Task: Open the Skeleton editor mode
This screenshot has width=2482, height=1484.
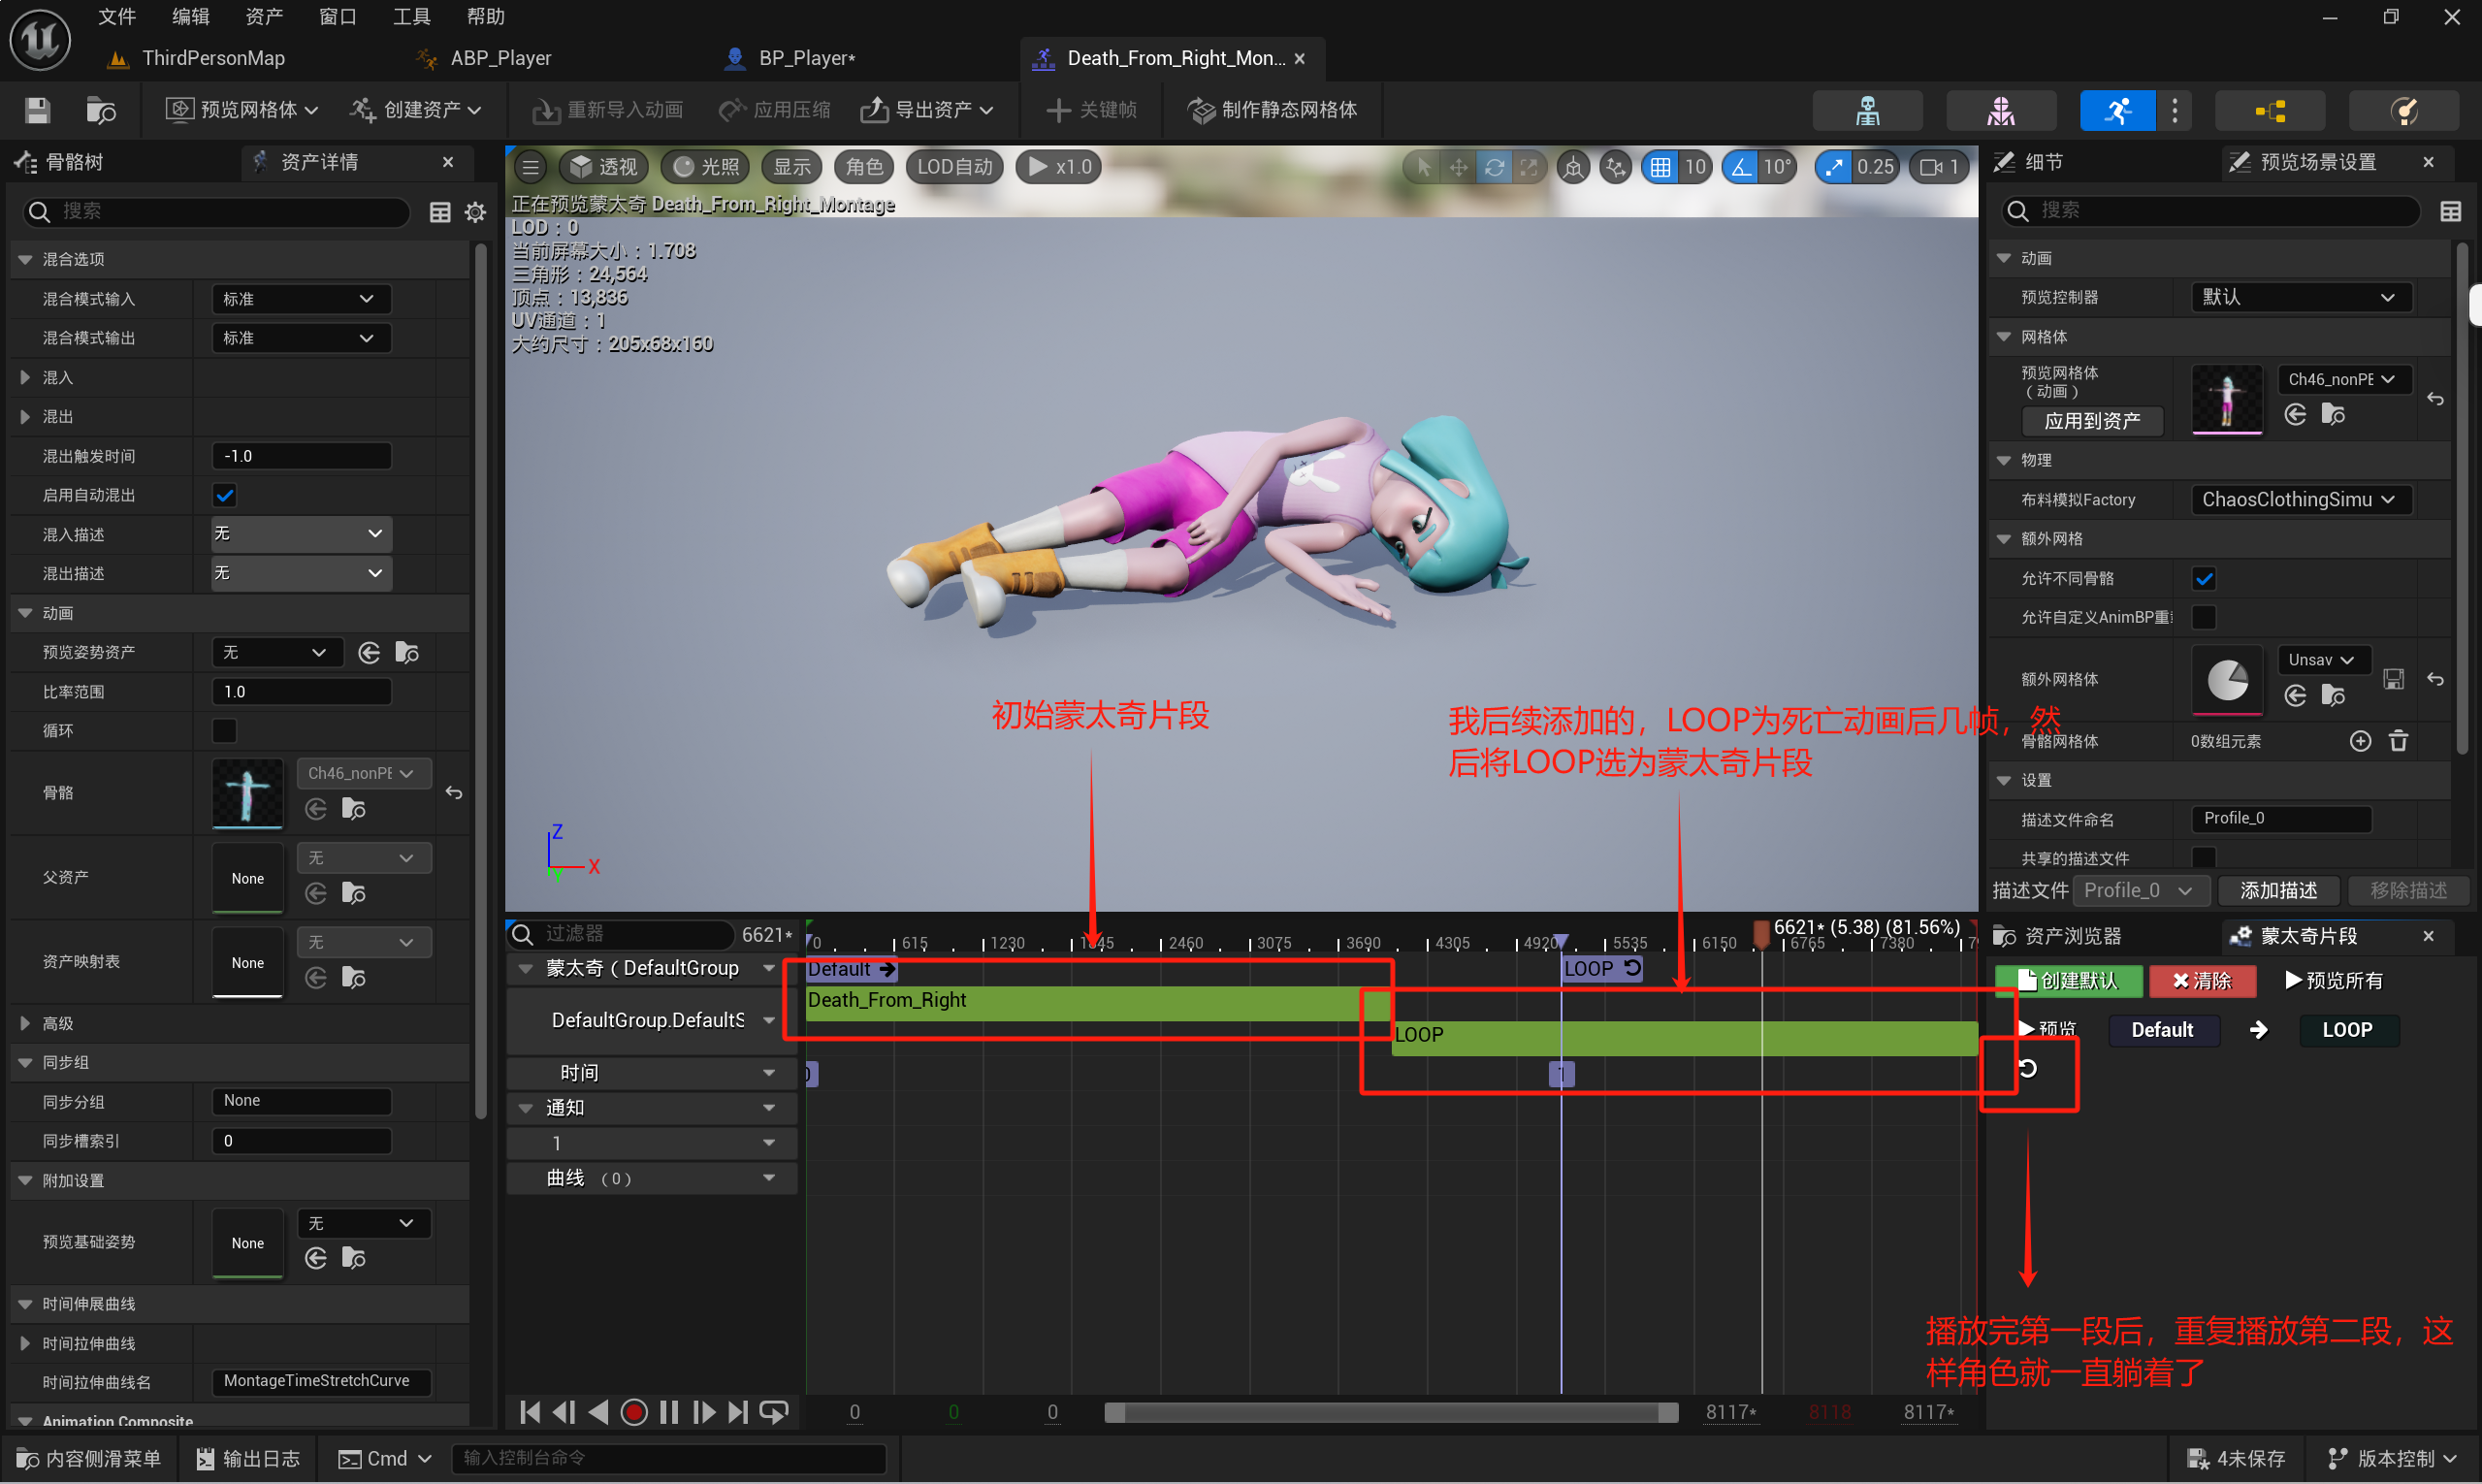Action: point(1867,110)
